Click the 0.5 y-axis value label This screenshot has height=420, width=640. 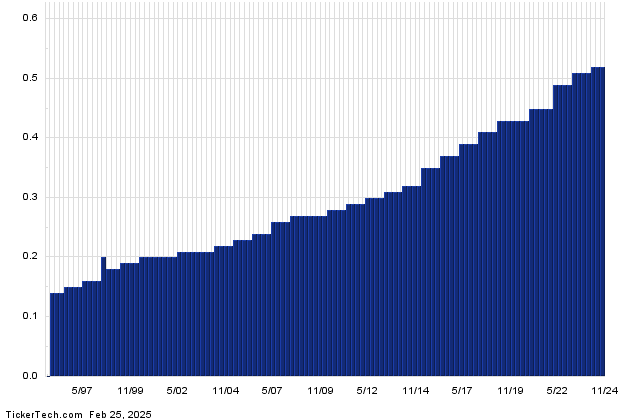pyautogui.click(x=30, y=78)
